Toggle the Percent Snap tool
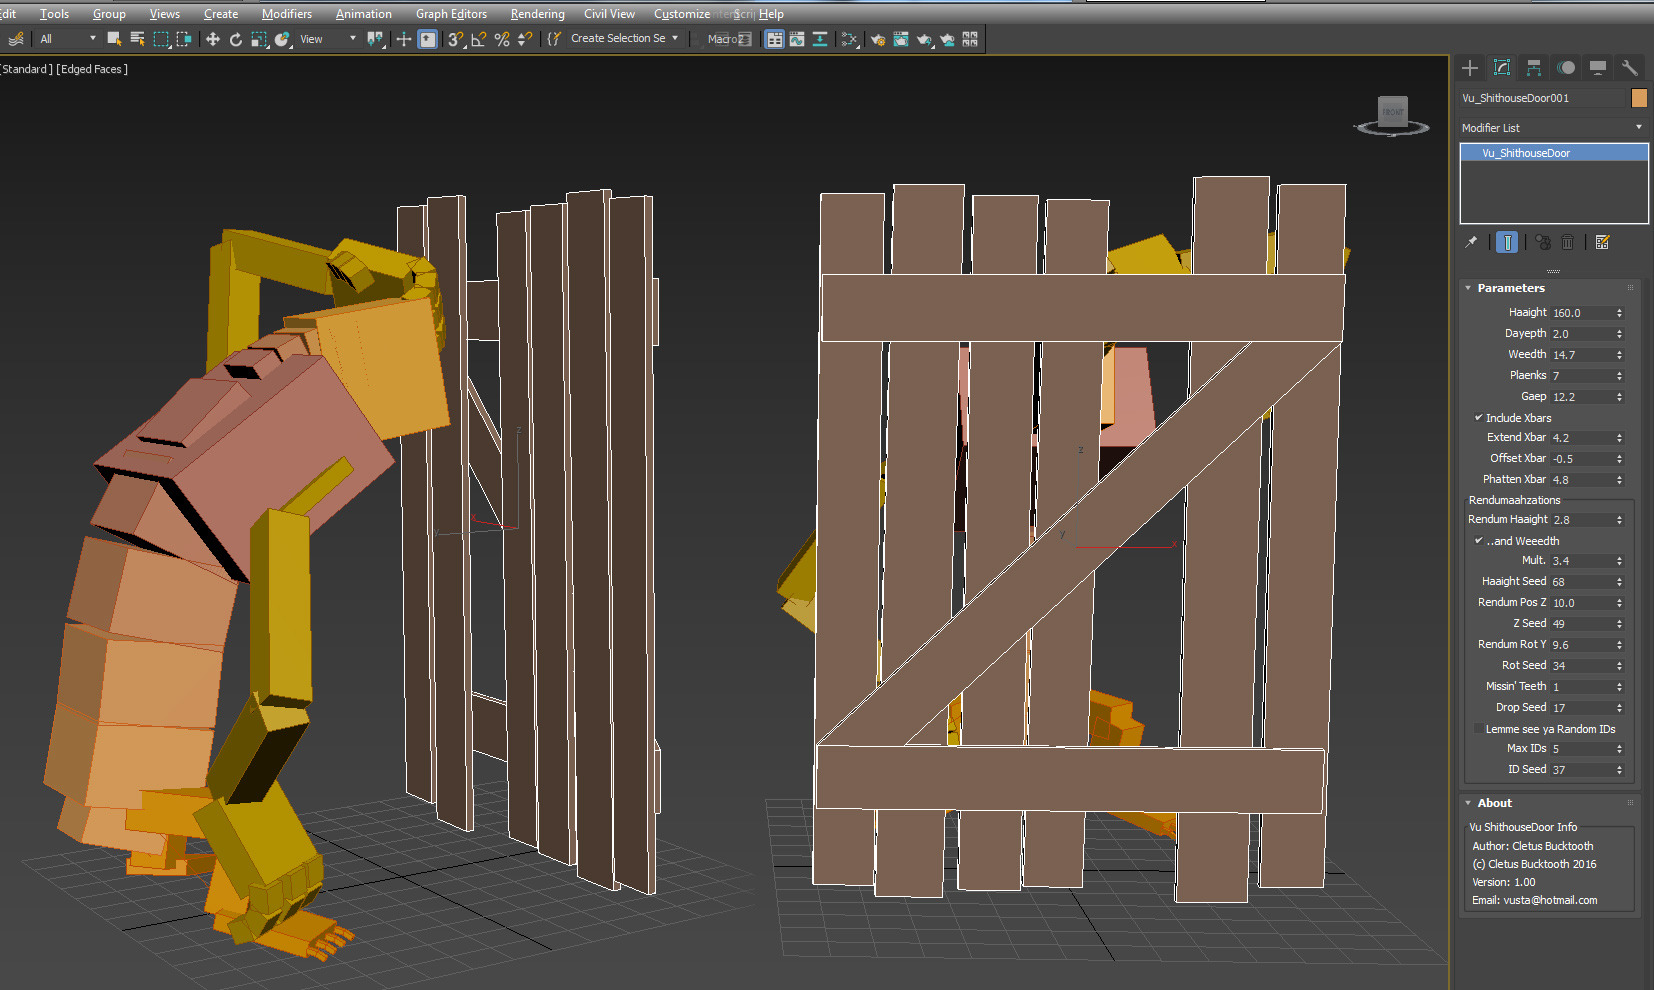This screenshot has height=990, width=1654. coord(502,39)
